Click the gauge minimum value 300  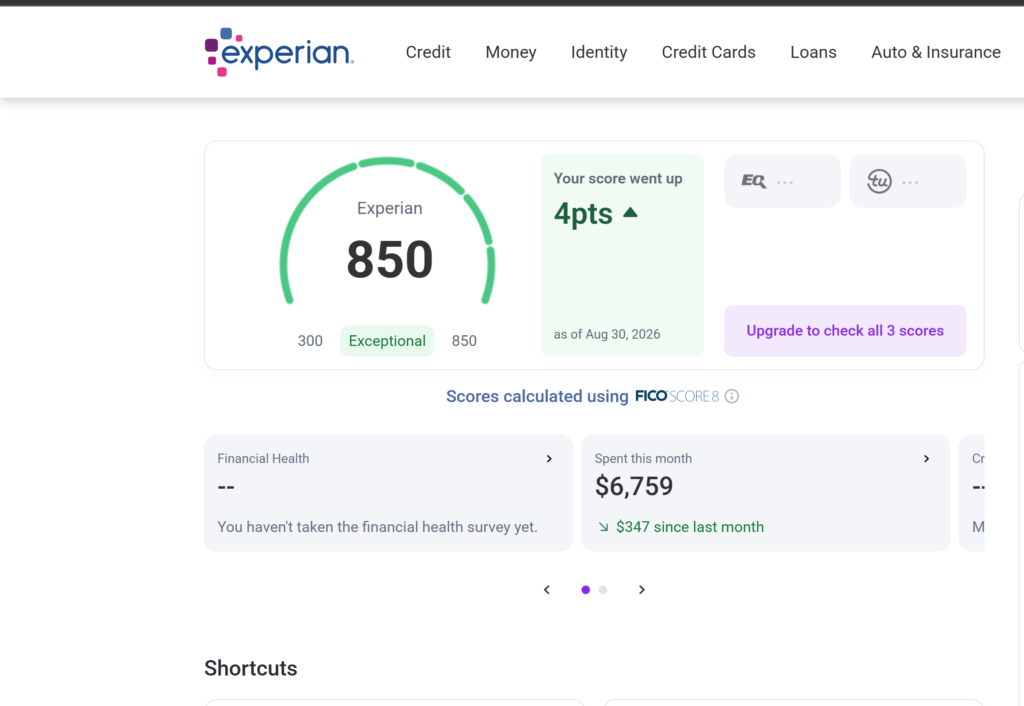click(x=310, y=341)
